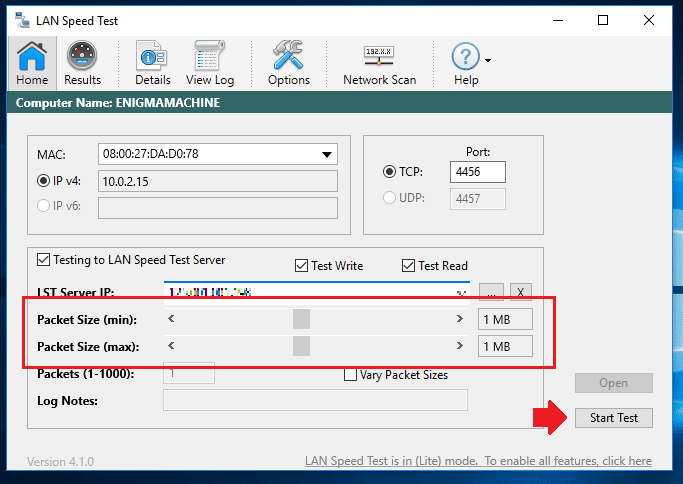Click Packet Size (max) slider thumb
Viewport: 683px width, 484px height.
[x=301, y=346]
